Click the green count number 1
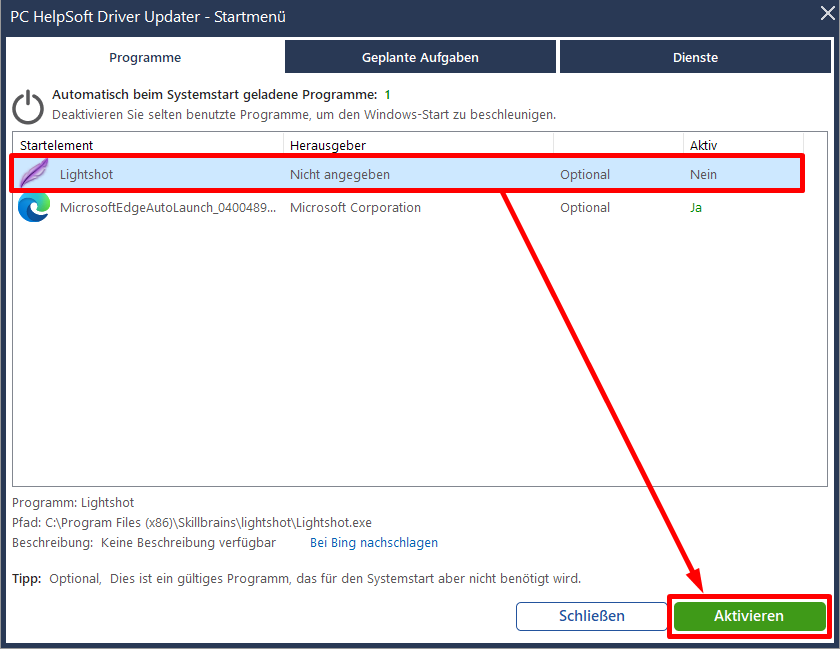 (x=387, y=95)
